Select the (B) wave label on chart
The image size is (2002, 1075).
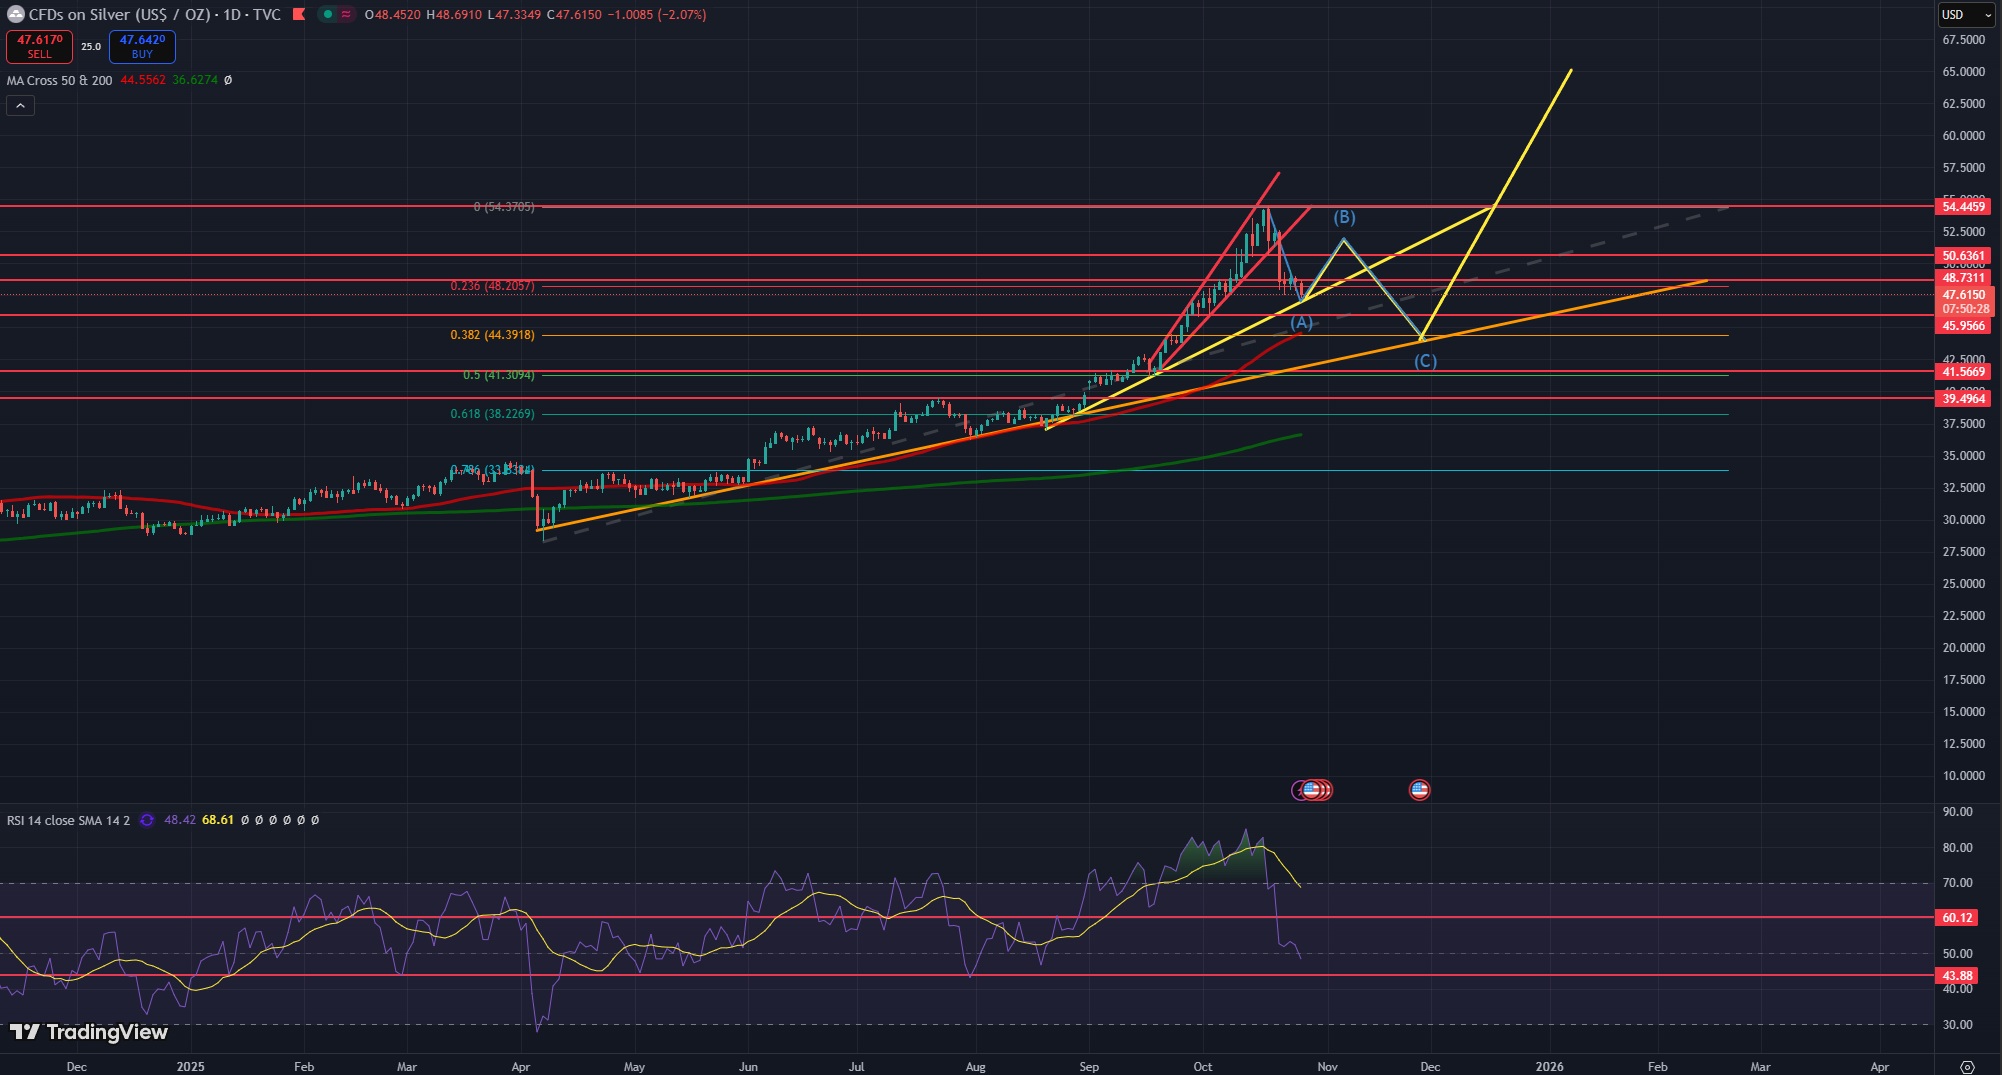tap(1344, 217)
